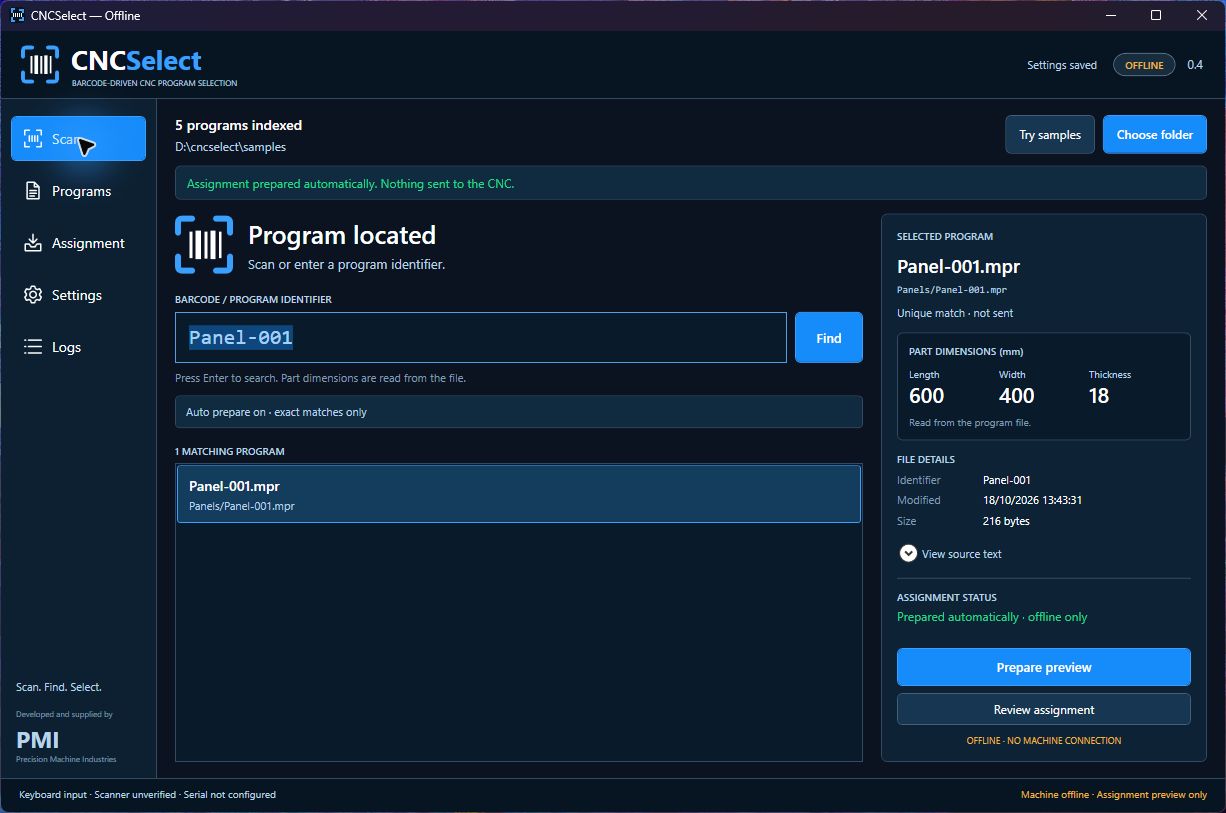Click the selected program path Panels/Panel-001.mpr
This screenshot has height=813, width=1226.
click(952, 290)
